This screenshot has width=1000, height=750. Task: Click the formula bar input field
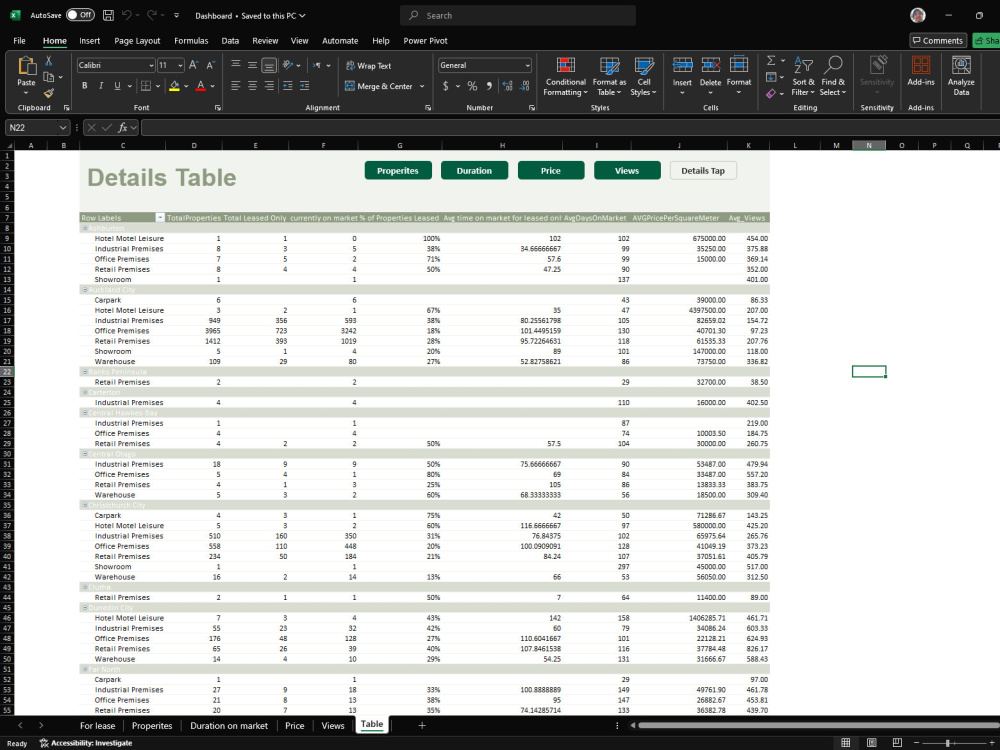pos(570,128)
